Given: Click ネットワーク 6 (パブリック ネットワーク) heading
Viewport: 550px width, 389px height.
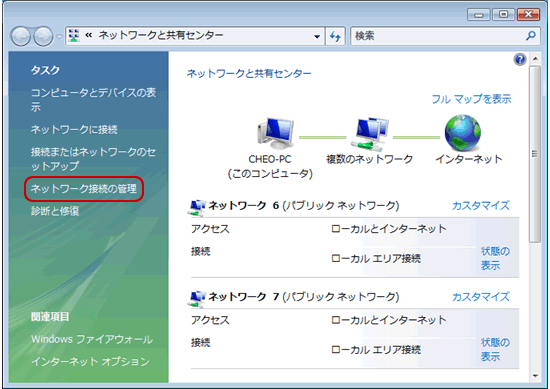Looking at the screenshot, I should pos(304,206).
